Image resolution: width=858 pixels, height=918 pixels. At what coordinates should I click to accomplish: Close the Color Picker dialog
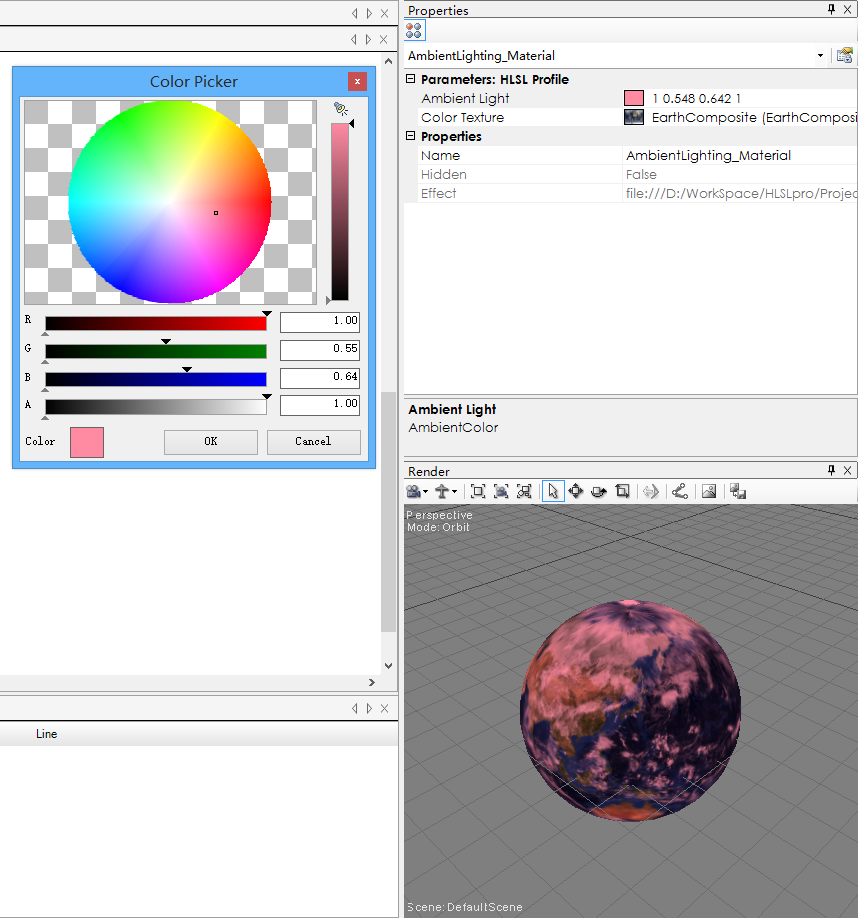pyautogui.click(x=357, y=81)
